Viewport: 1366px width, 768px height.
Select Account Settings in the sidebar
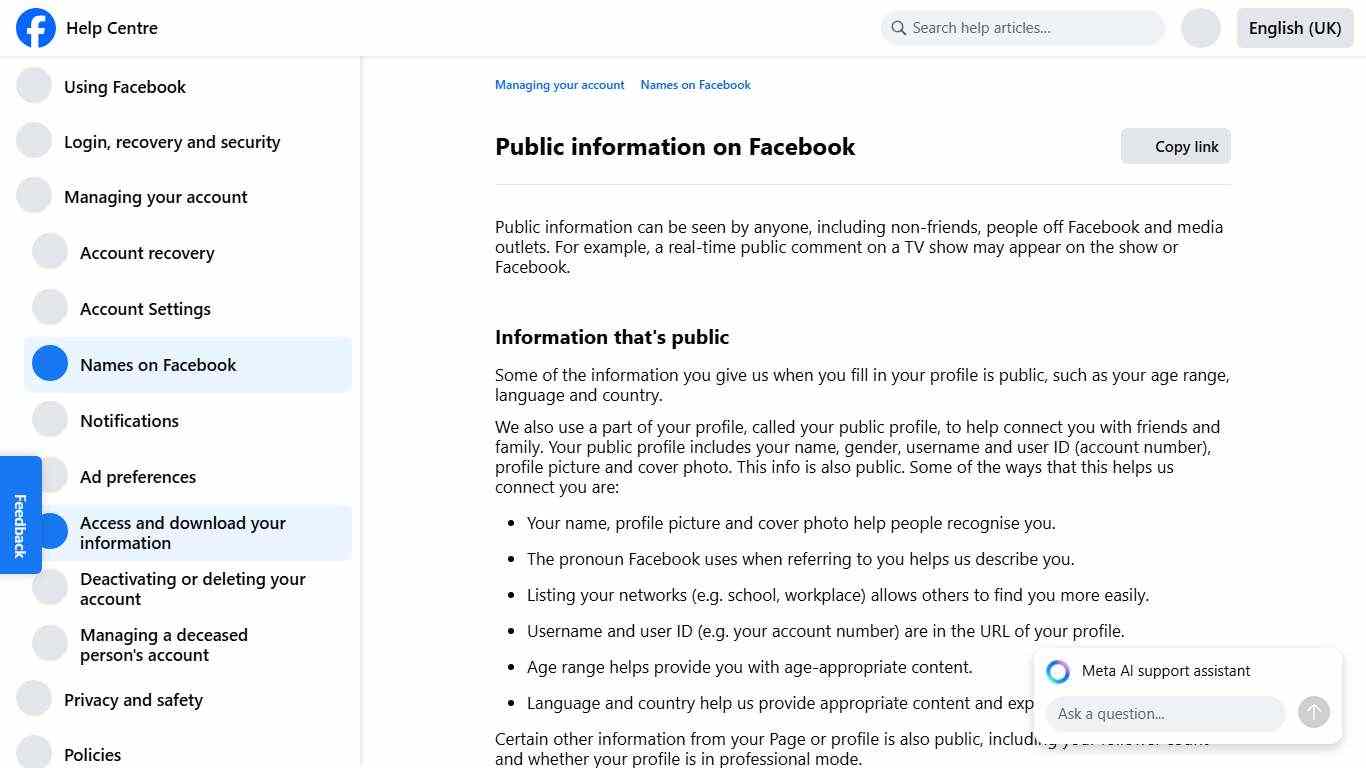[145, 308]
